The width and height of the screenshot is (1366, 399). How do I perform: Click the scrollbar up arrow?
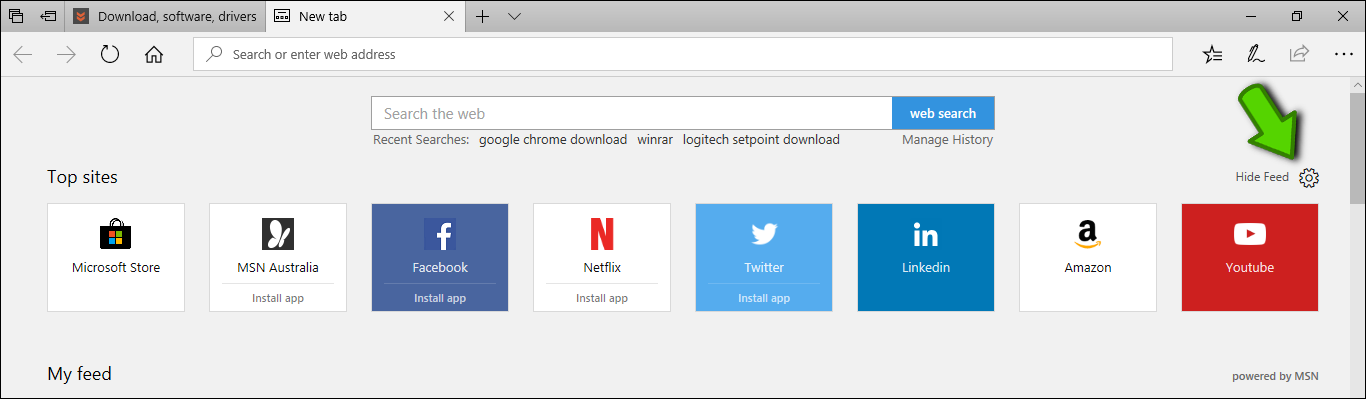point(1357,84)
